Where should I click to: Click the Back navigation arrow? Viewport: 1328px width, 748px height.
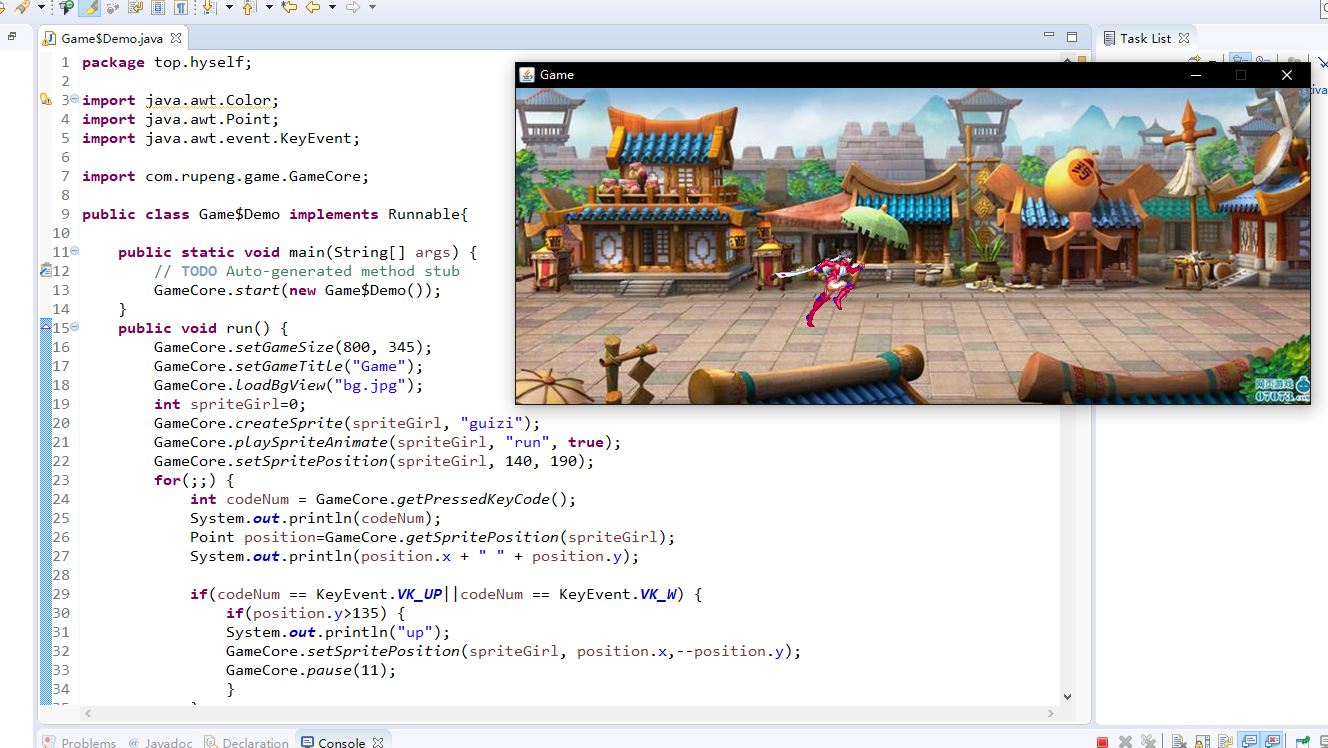click(313, 7)
